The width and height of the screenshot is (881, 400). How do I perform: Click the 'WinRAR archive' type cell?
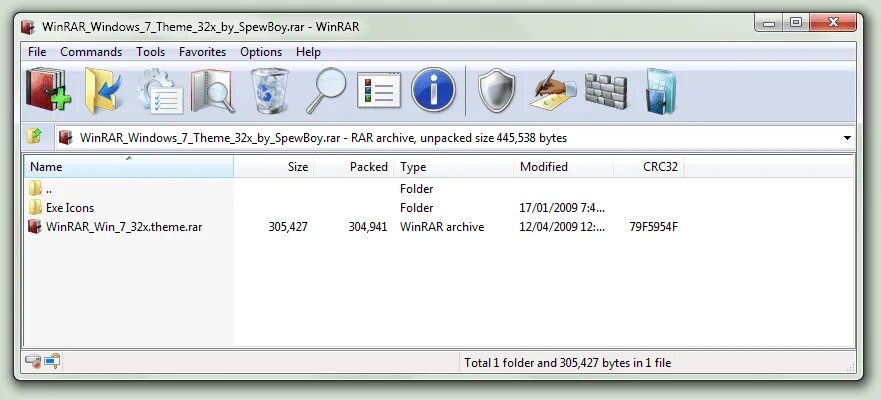[x=442, y=227]
